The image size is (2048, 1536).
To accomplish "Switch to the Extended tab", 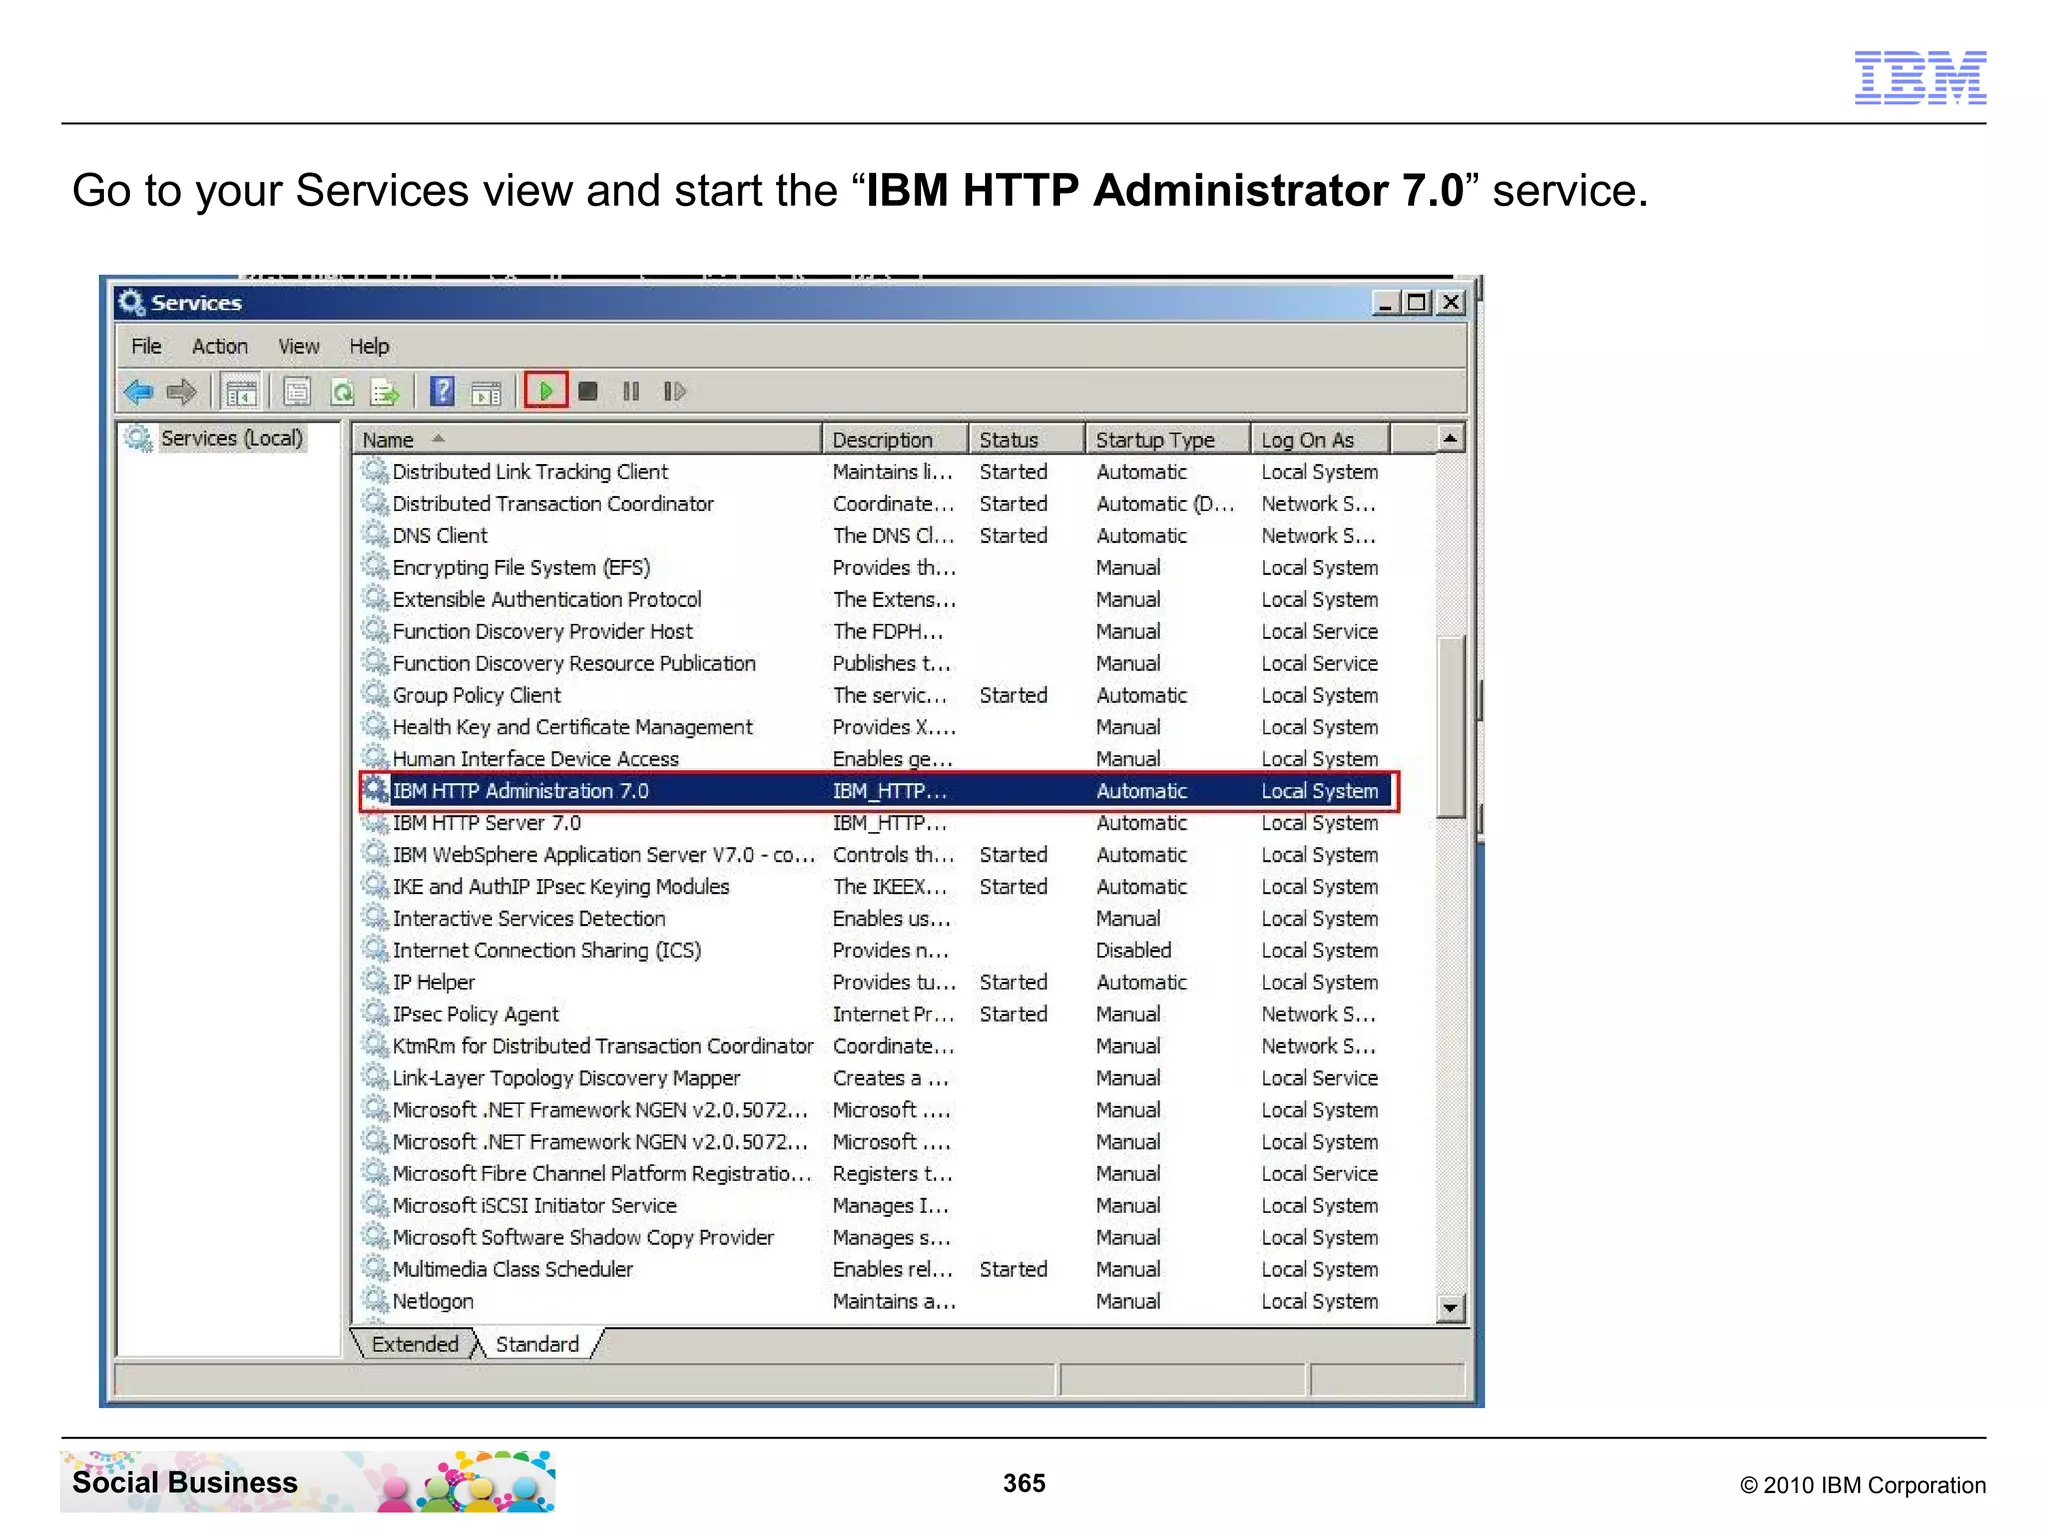I will click(x=415, y=1344).
